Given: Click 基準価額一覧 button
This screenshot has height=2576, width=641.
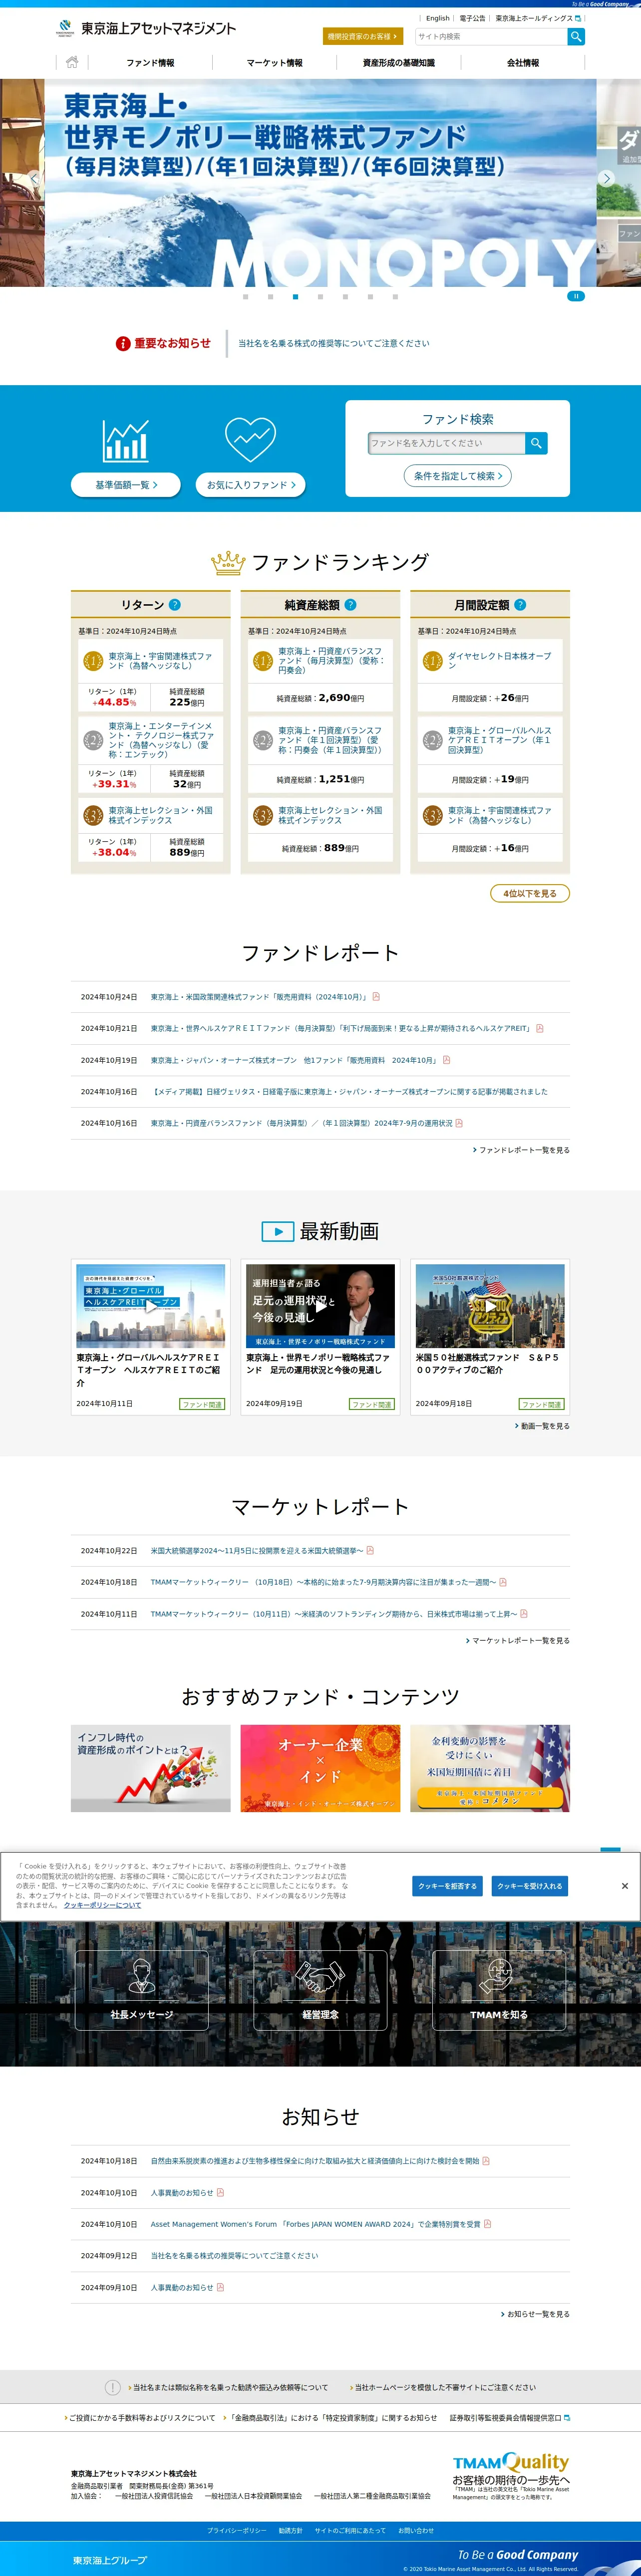Looking at the screenshot, I should (126, 485).
